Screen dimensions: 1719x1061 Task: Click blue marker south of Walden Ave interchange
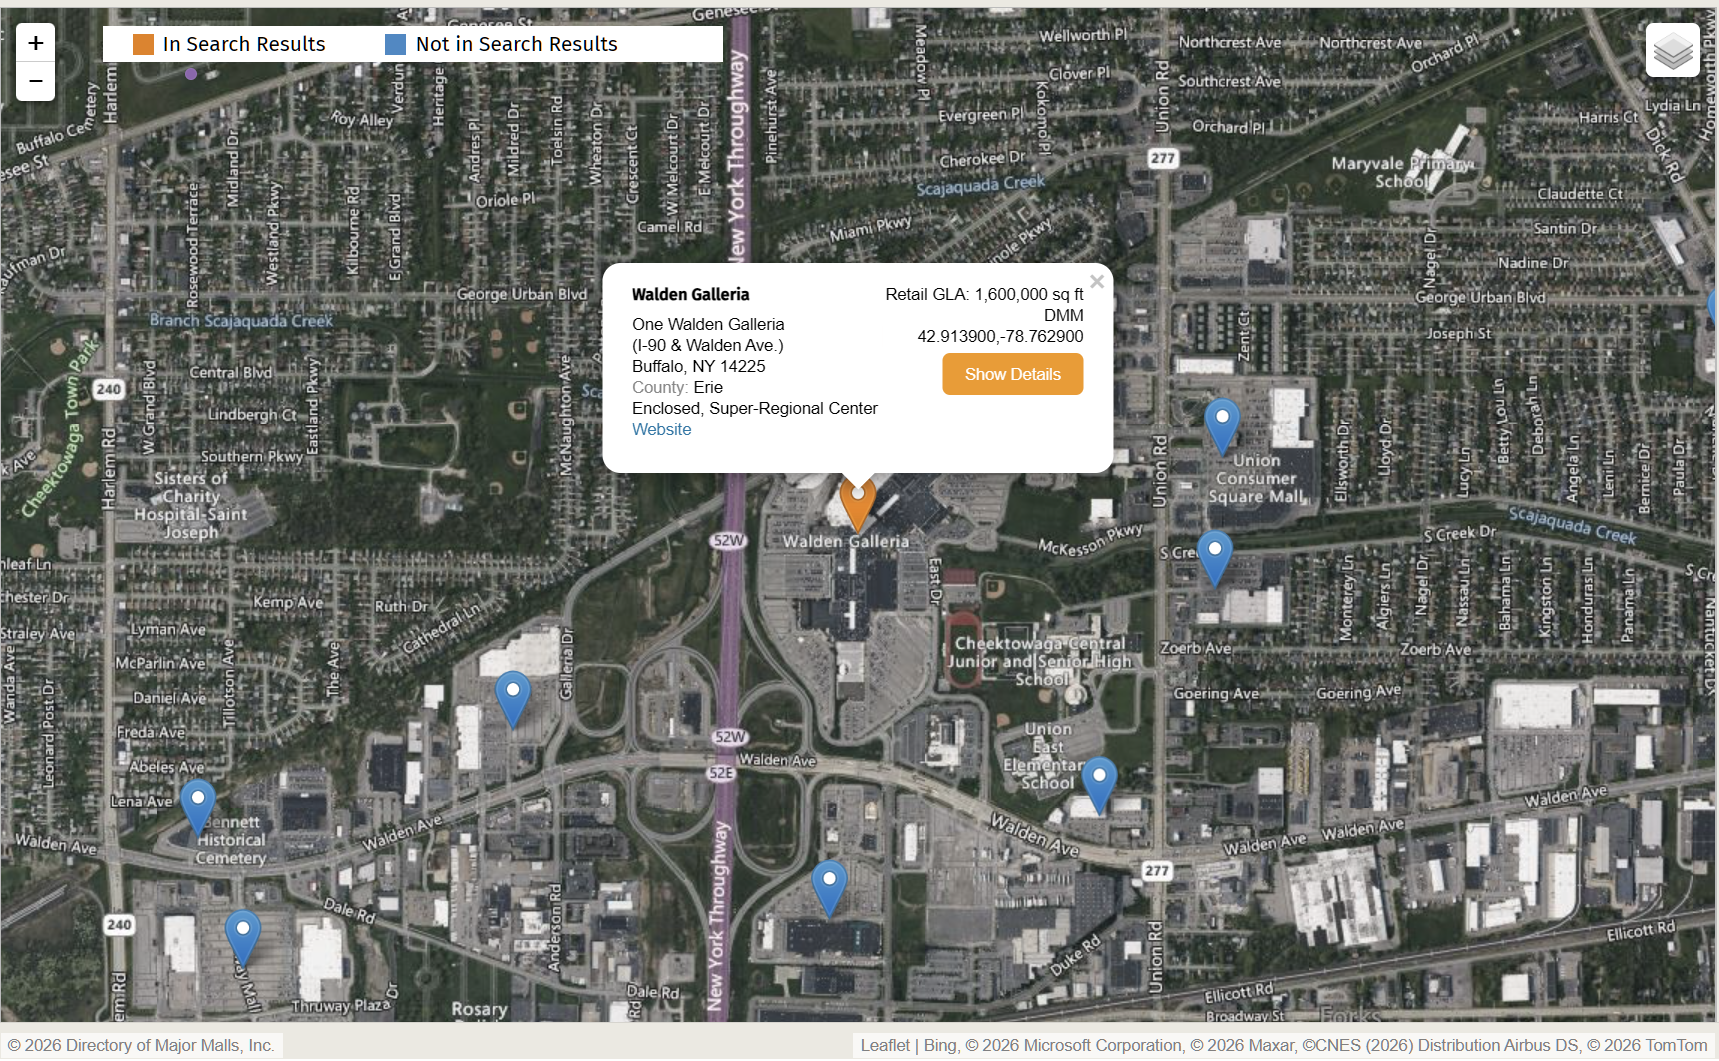[x=829, y=887]
